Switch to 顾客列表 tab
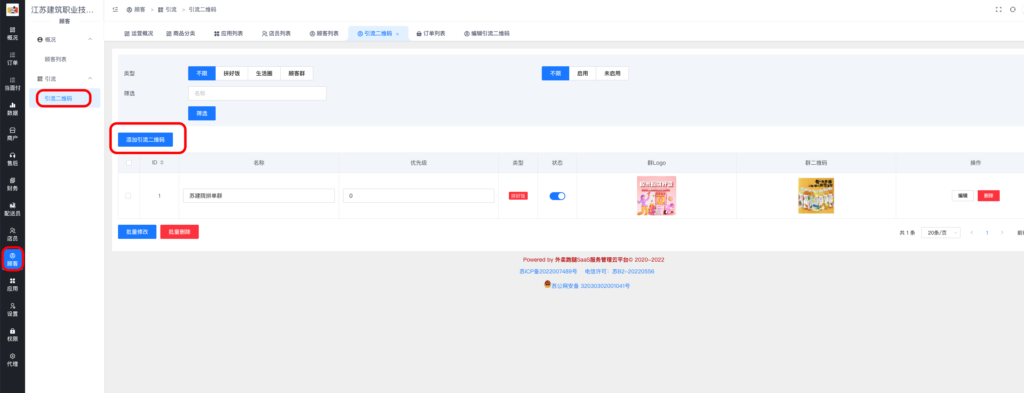Screen dimensions: 1024x393 [324, 33]
